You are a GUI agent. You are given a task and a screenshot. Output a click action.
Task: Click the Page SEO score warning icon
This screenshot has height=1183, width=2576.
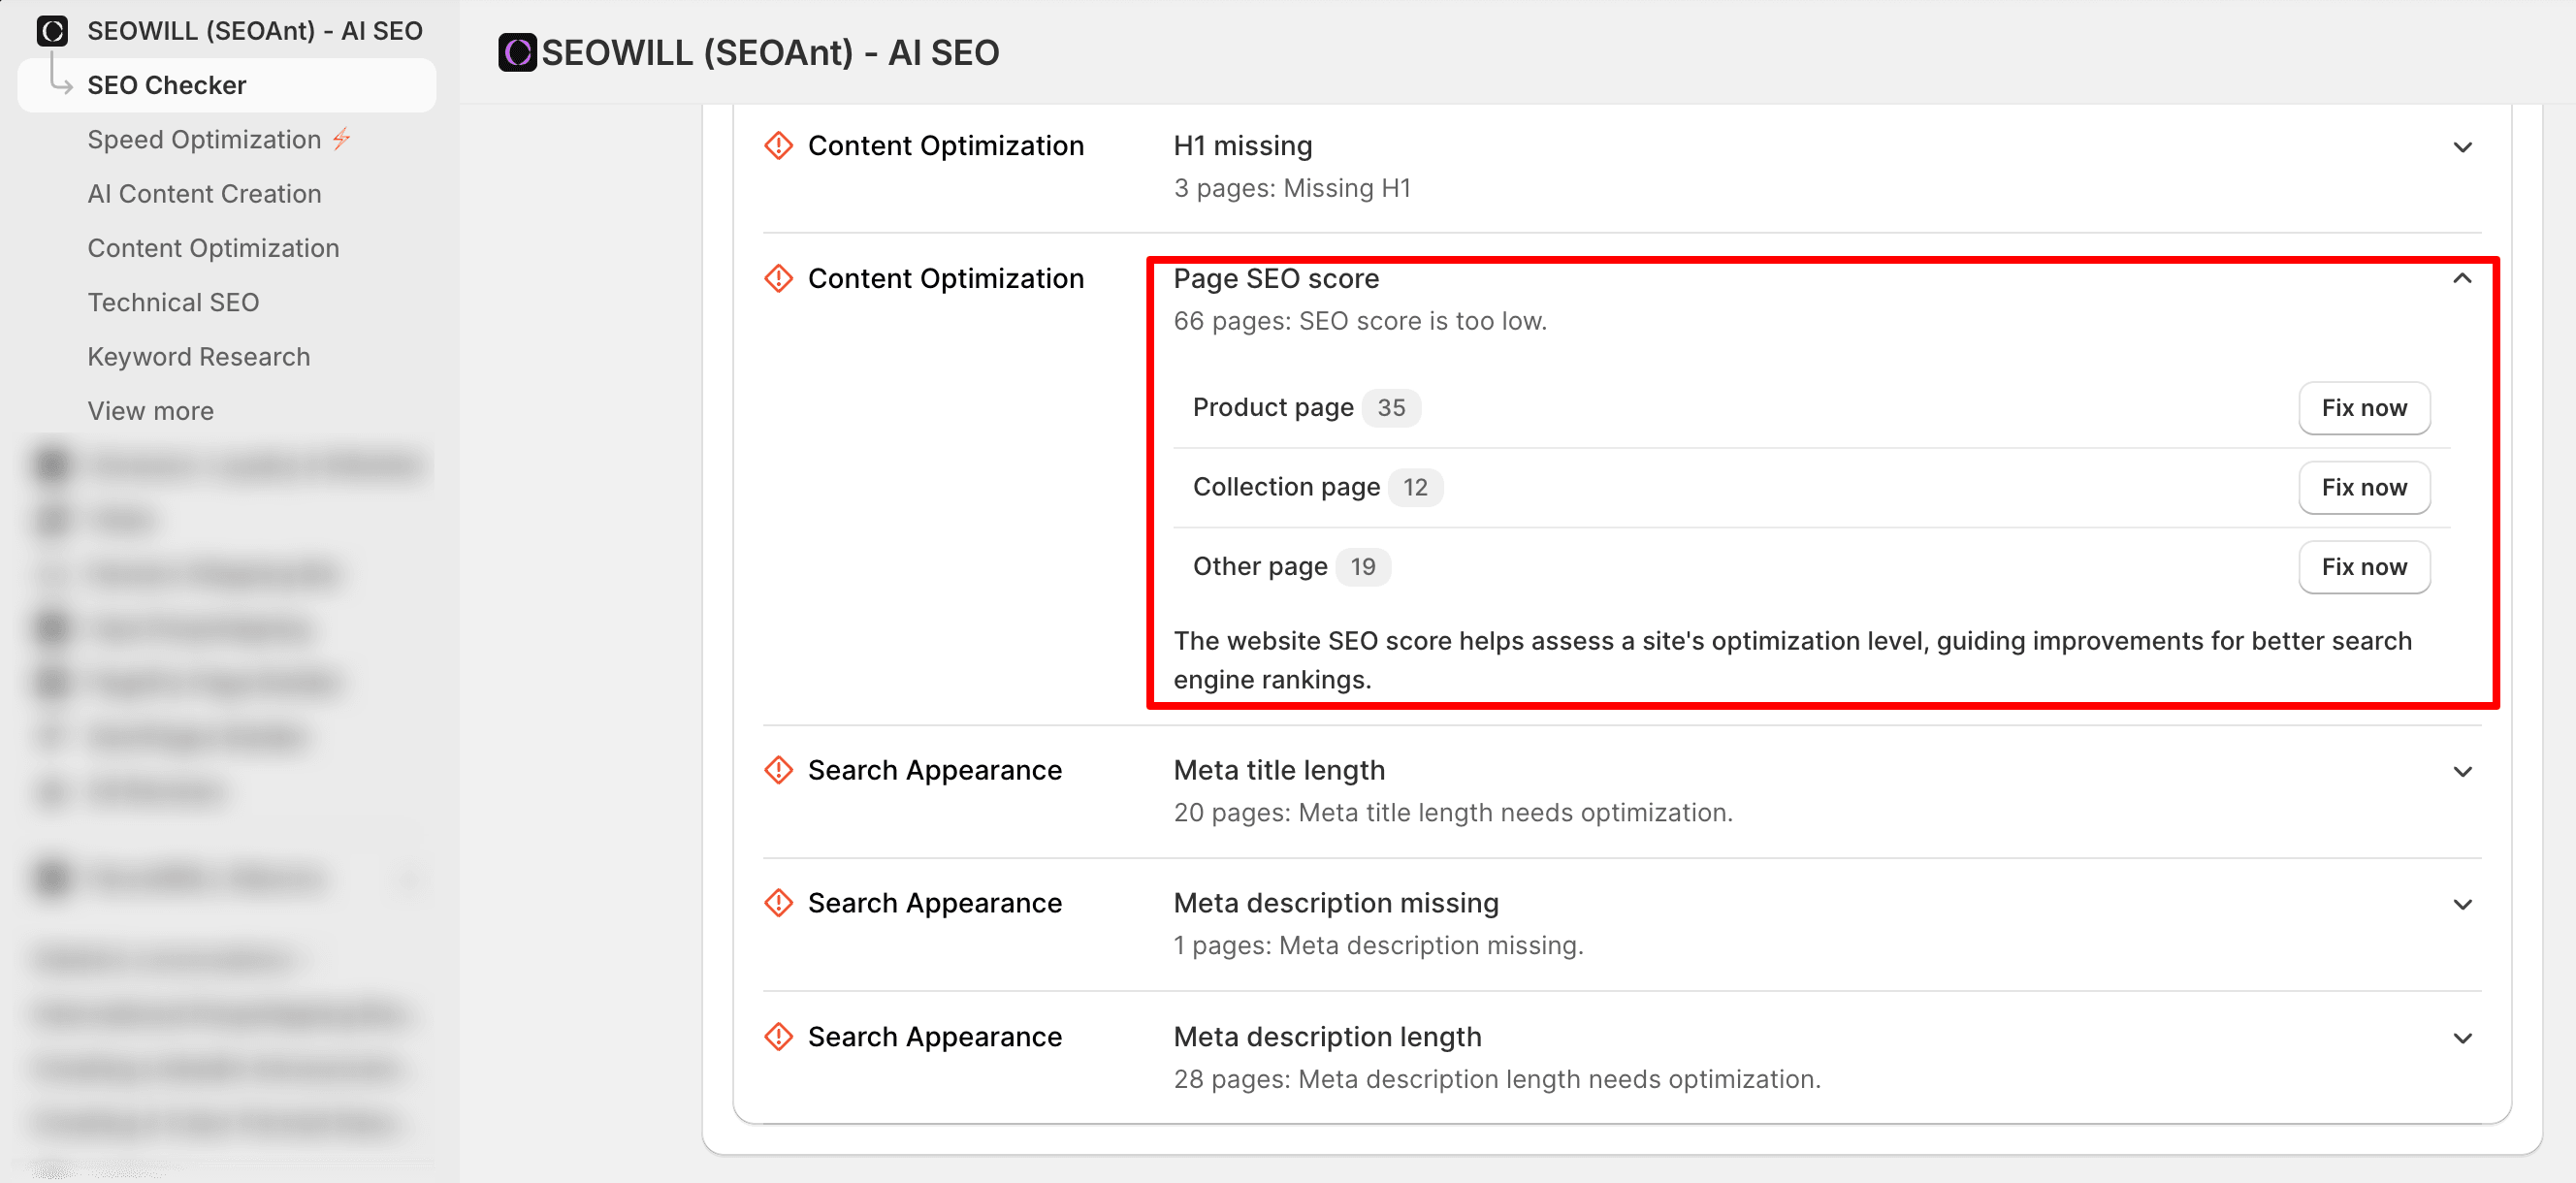click(778, 279)
